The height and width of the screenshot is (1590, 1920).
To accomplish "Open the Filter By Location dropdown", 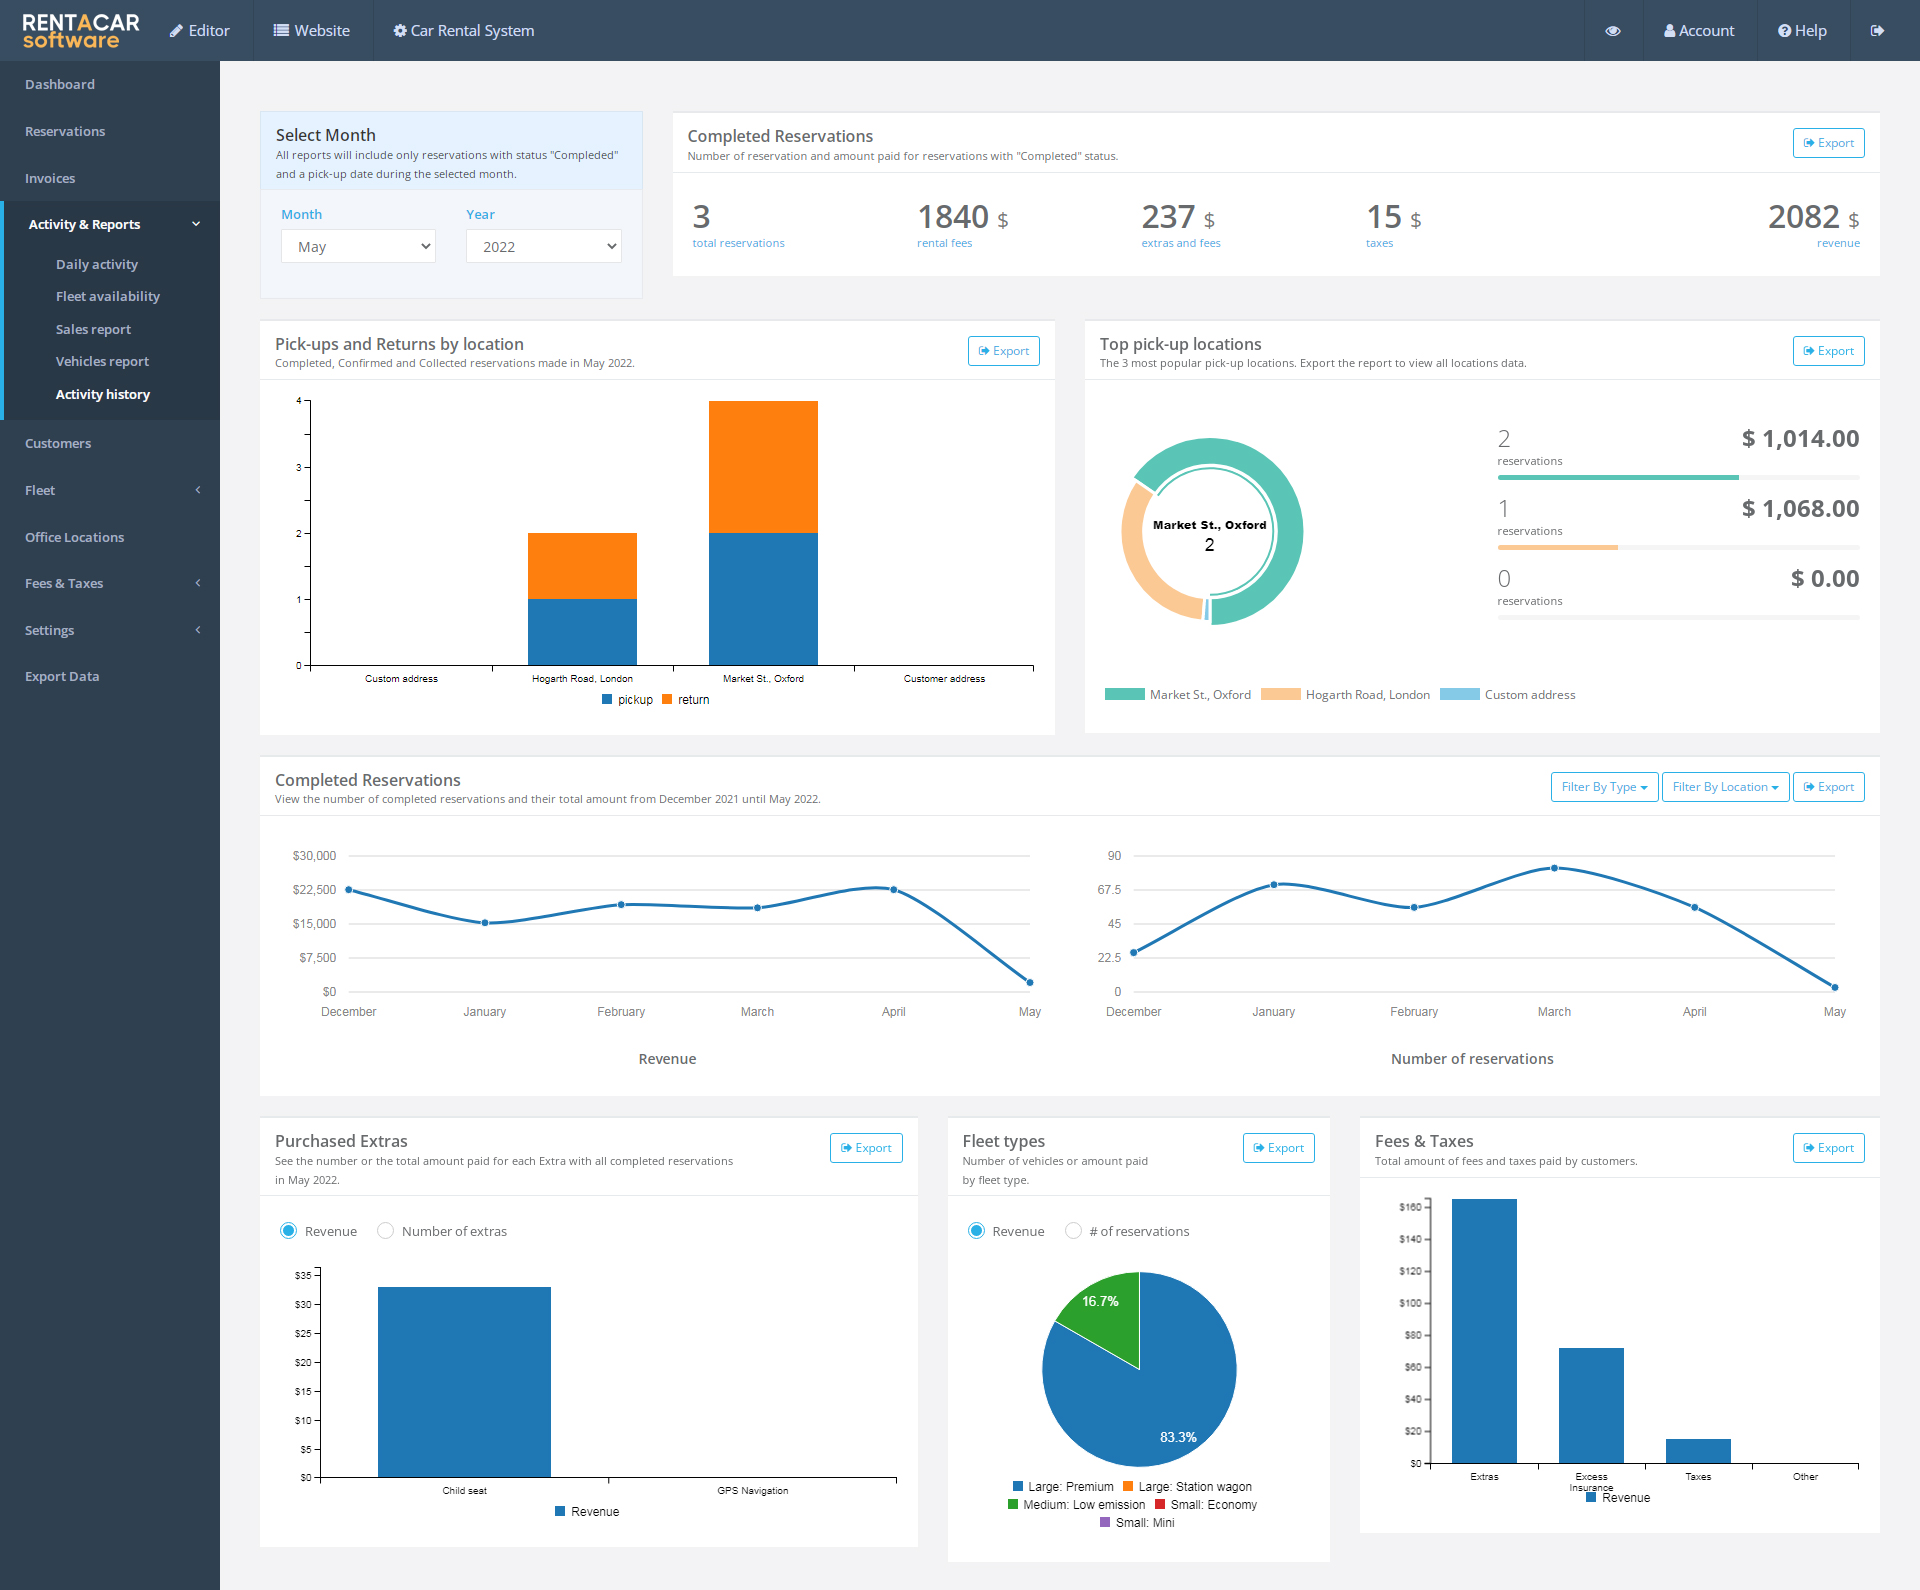I will (1725, 787).
